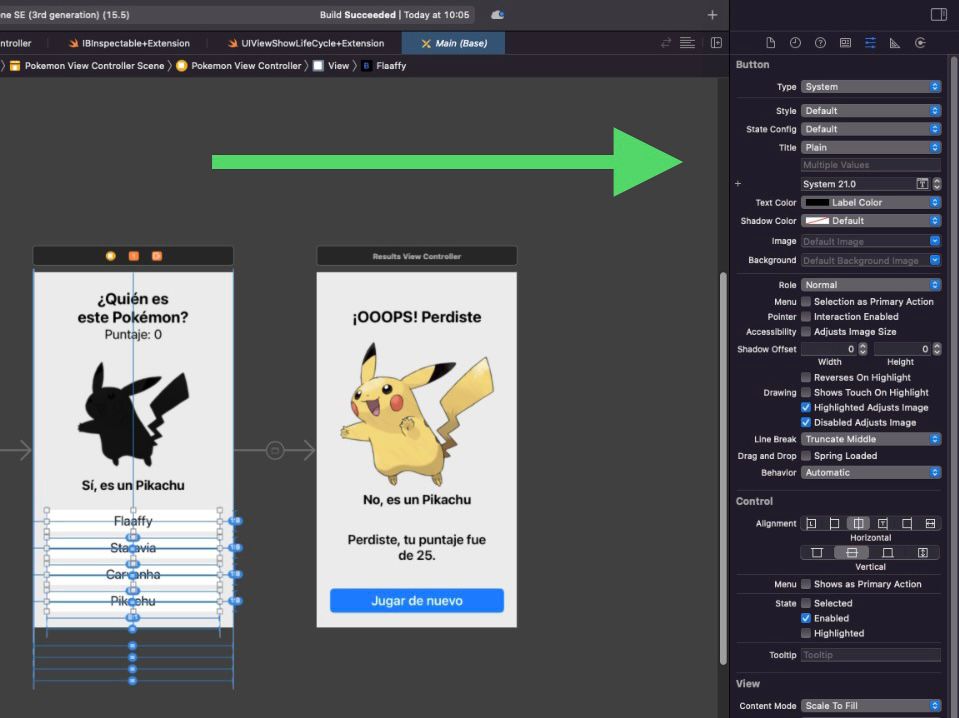Screen dimensions: 959x718
Task: Click the plus Library button in toolbar
Action: (713, 15)
